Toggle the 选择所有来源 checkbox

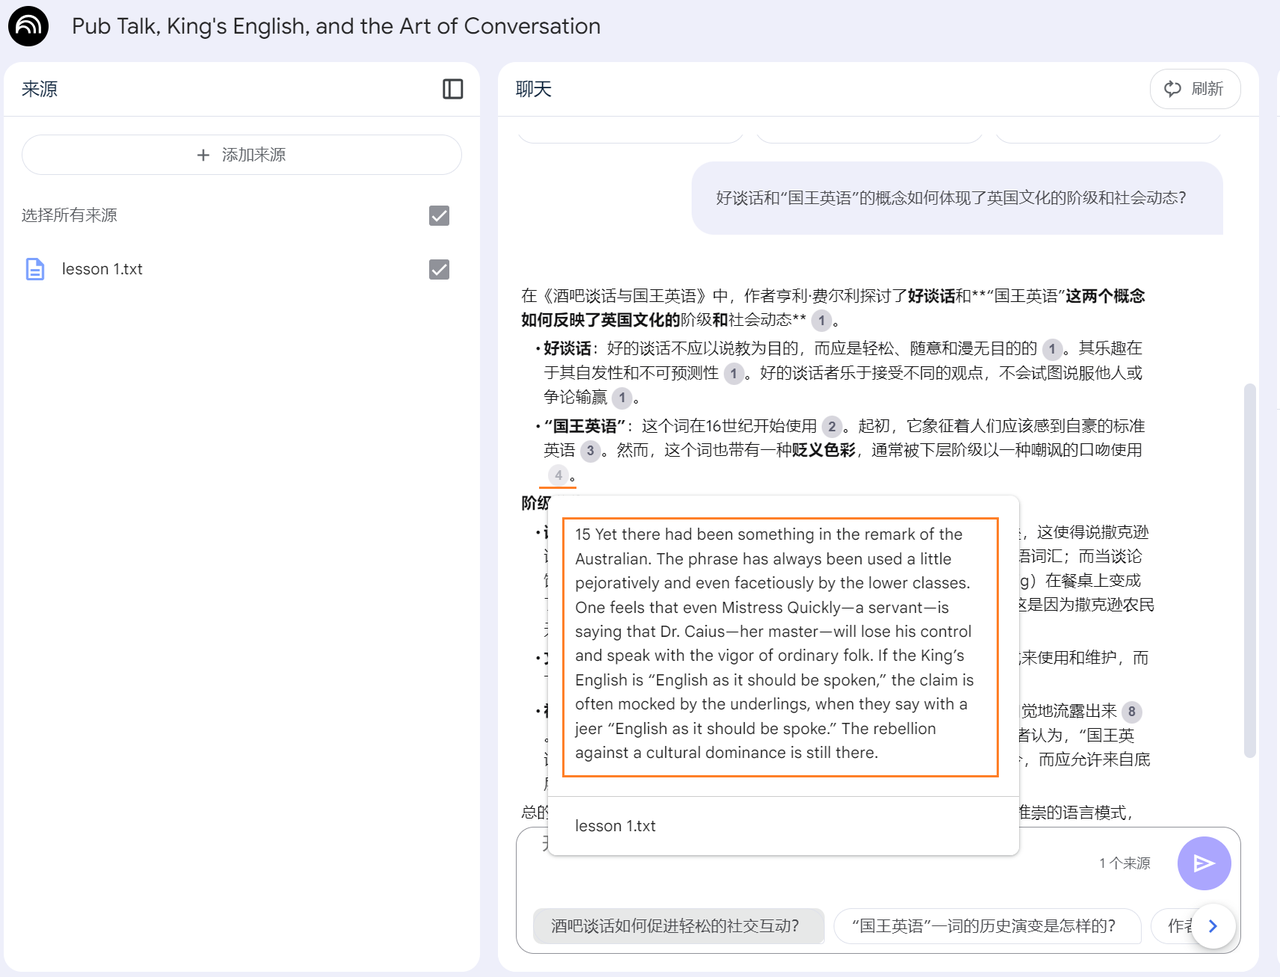pos(439,215)
